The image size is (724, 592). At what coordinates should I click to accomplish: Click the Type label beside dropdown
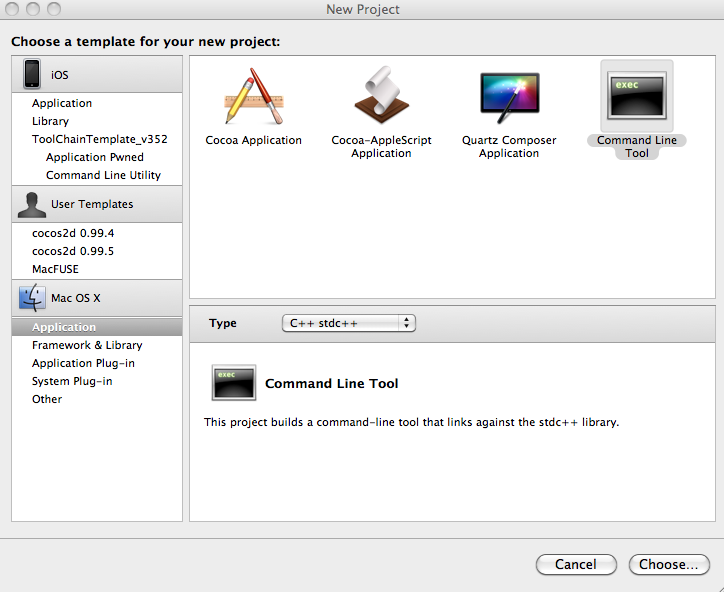point(223,323)
